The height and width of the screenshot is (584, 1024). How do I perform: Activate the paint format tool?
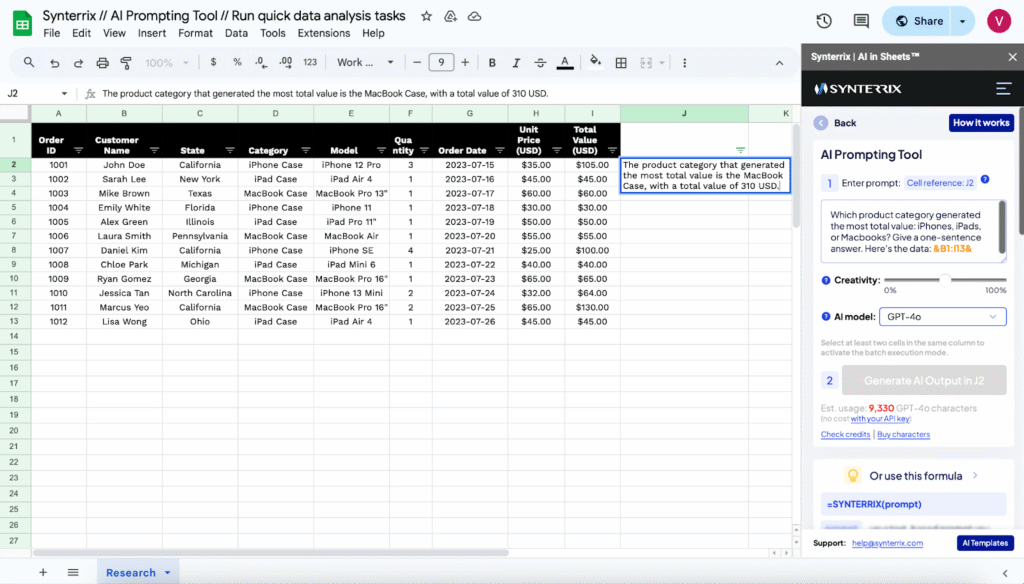point(126,63)
